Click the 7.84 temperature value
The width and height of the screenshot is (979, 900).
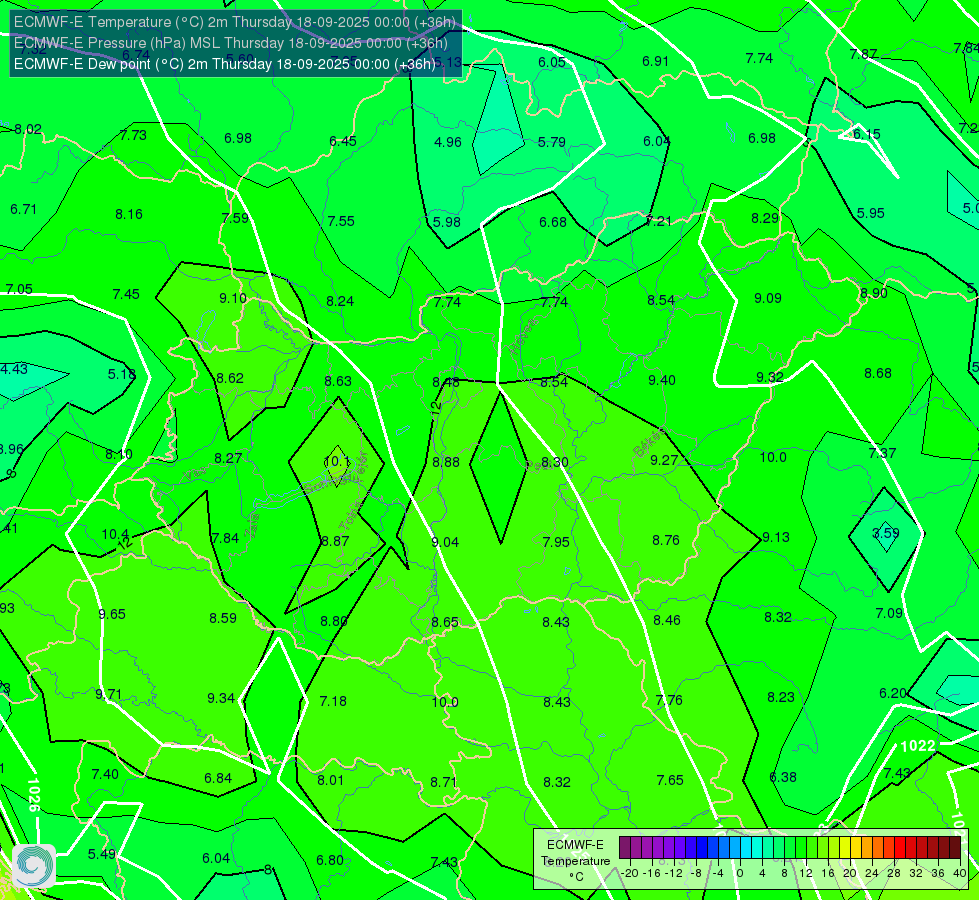coord(225,538)
